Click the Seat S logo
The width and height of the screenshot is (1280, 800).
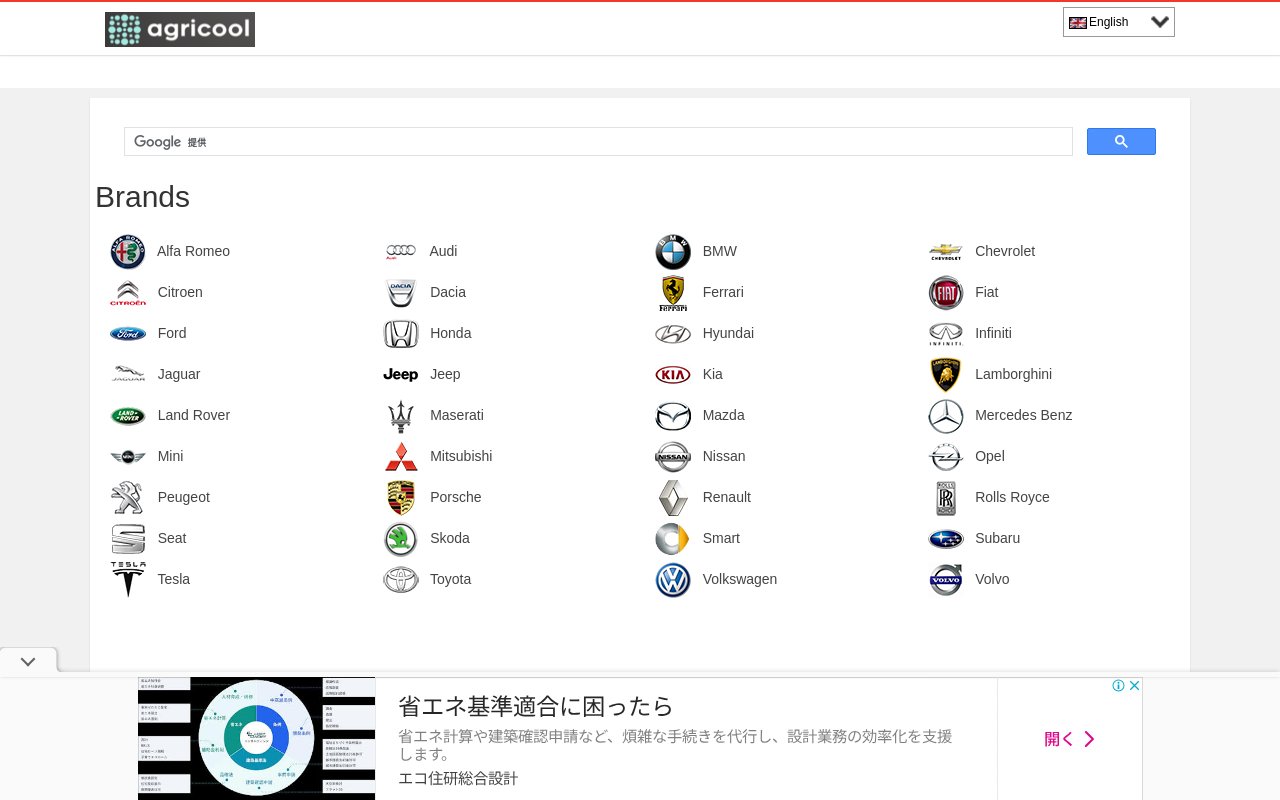click(128, 539)
